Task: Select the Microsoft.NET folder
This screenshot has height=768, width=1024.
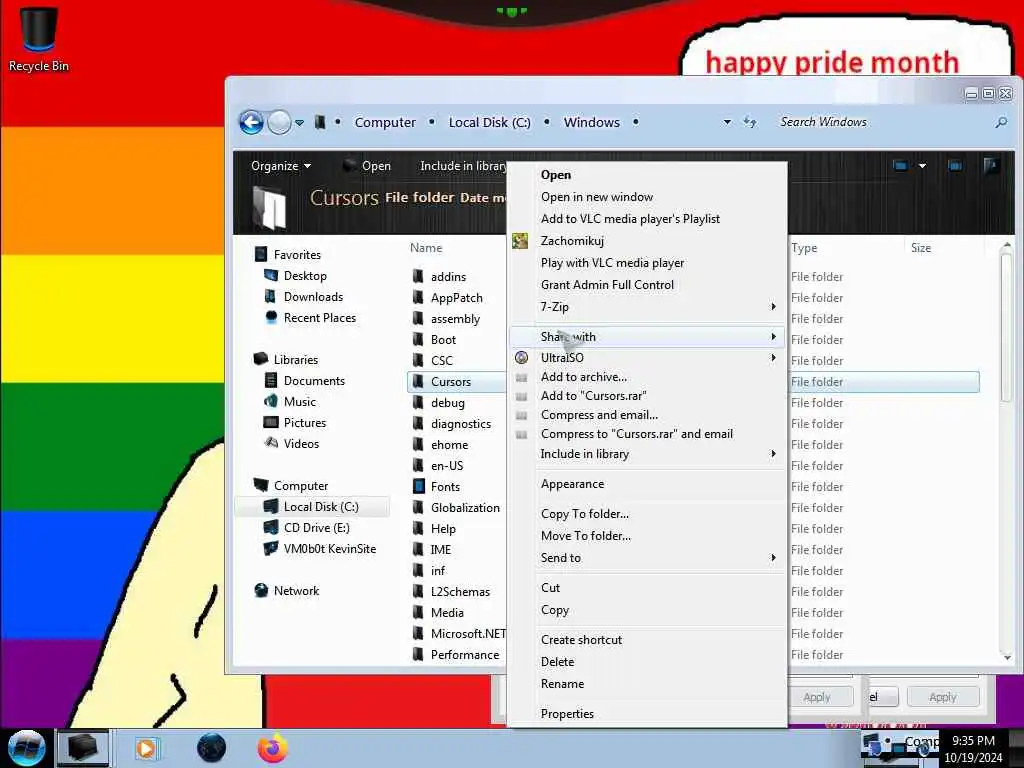Action: click(468, 633)
